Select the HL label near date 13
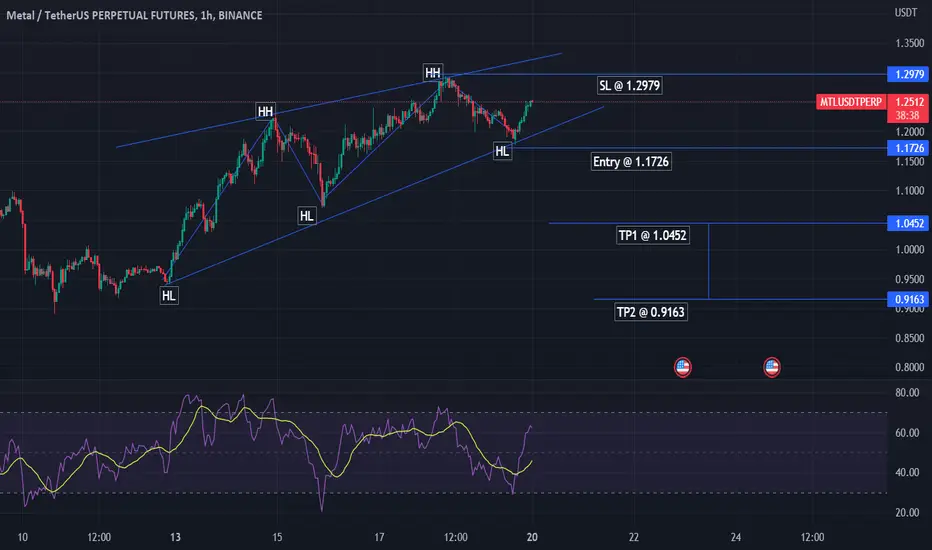932x550 pixels. coord(169,296)
